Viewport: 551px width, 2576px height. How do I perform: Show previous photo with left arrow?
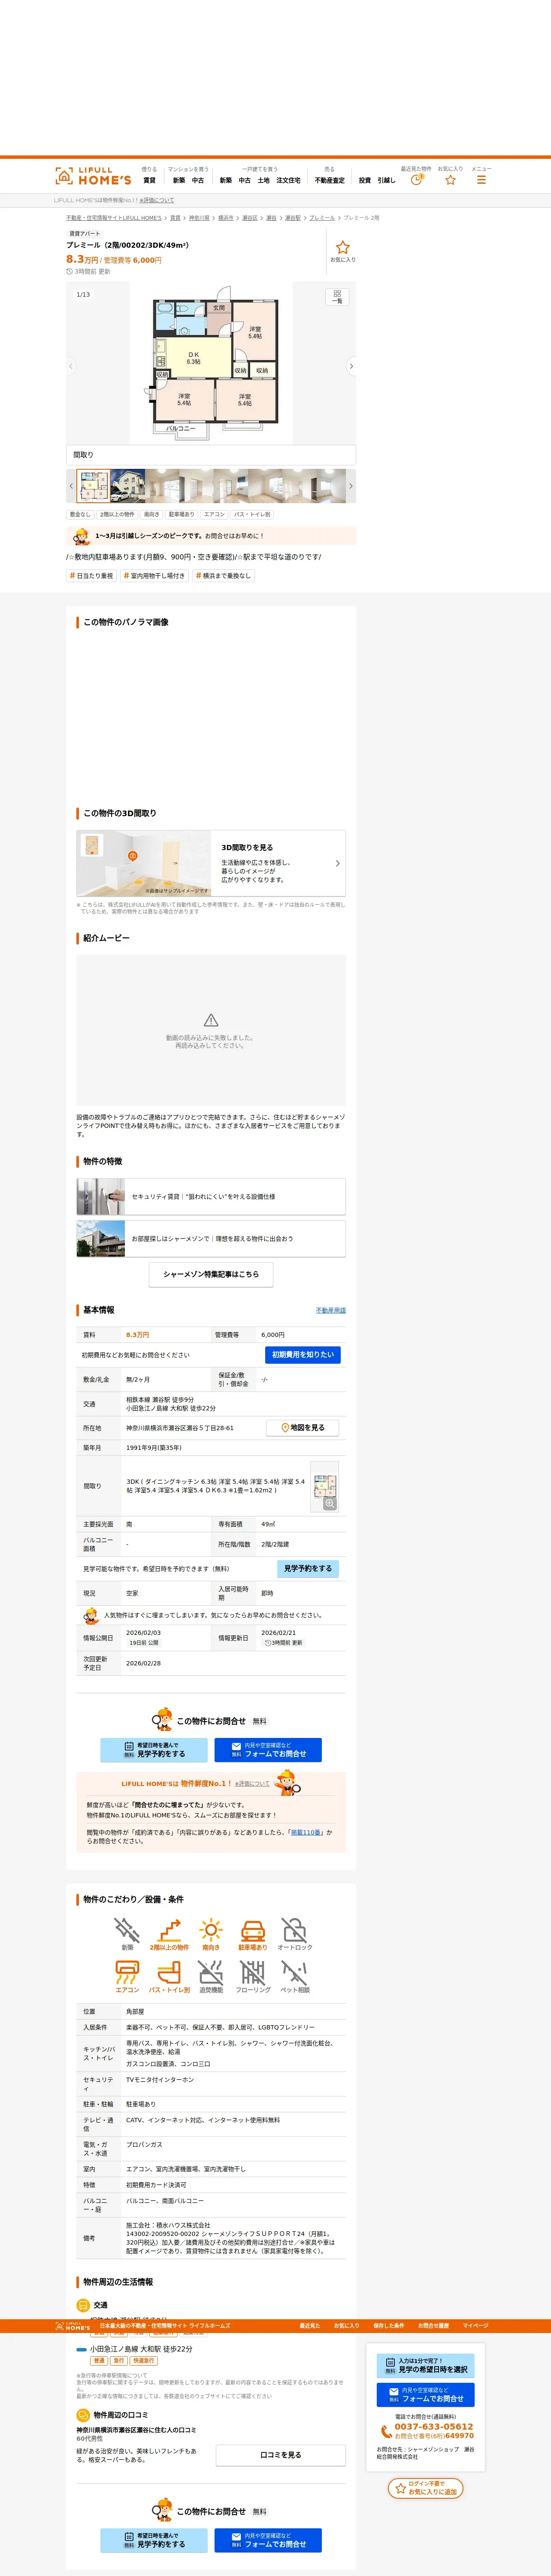tap(71, 366)
